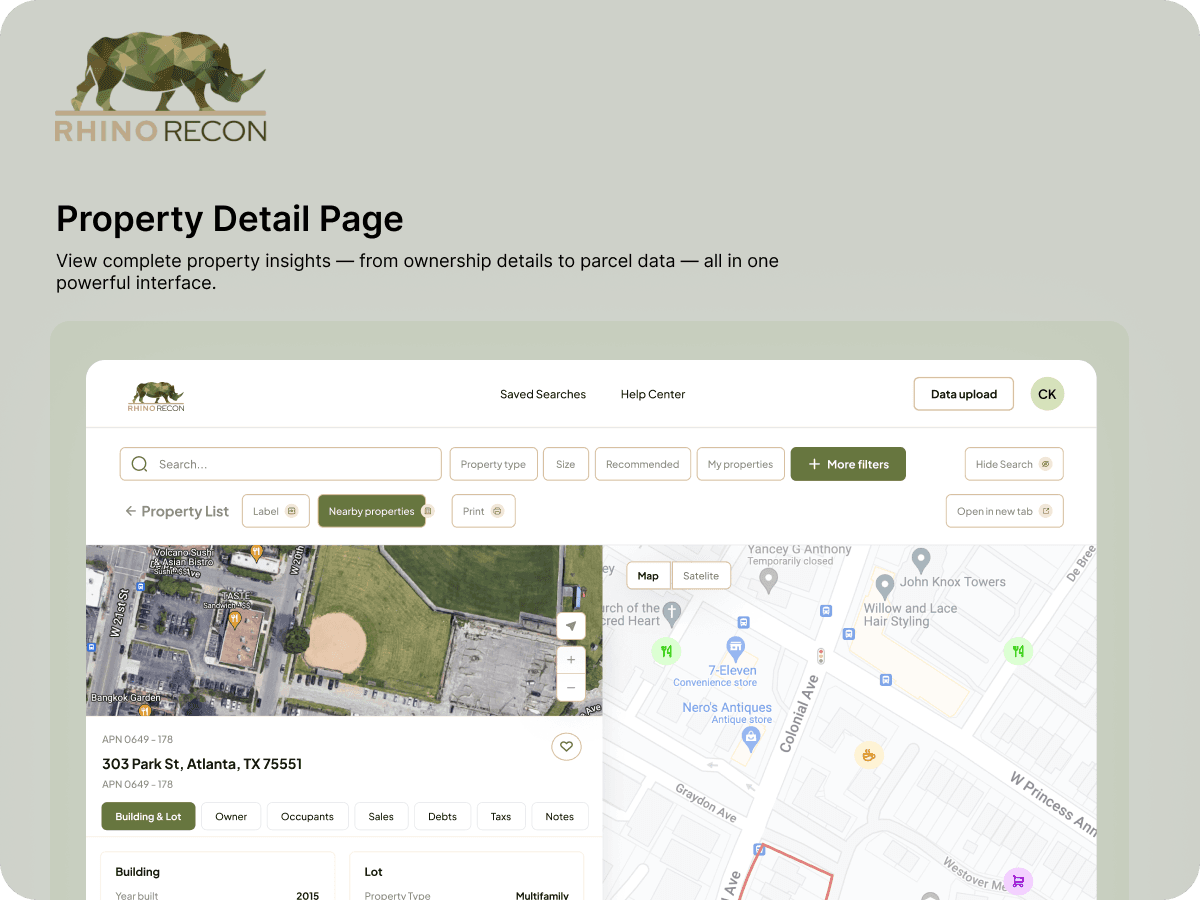Click the Graydon Ave street label
1200x900 pixels.
tap(706, 802)
